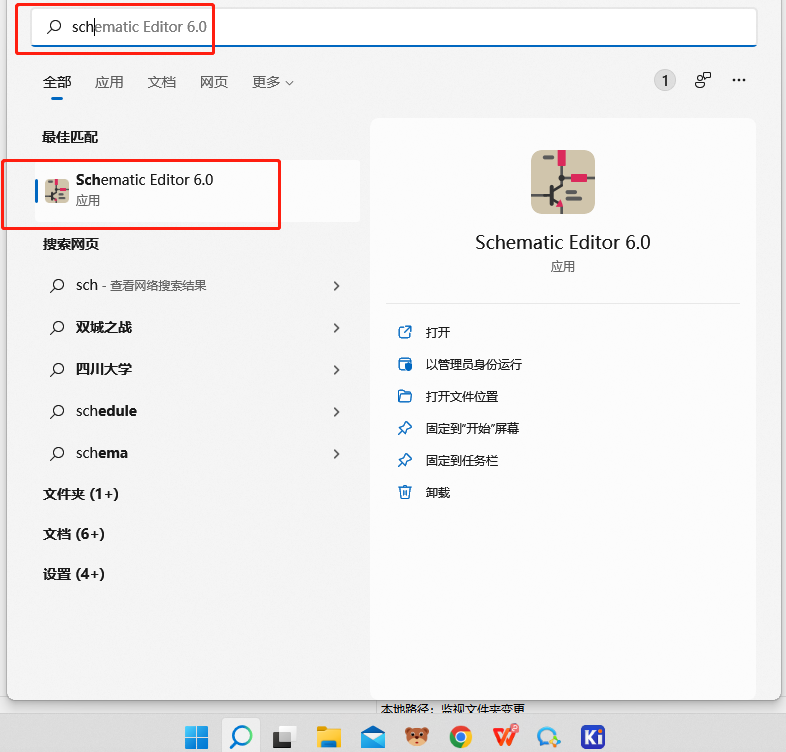
Task: Switch to the 文档 tab
Action: coord(161,82)
